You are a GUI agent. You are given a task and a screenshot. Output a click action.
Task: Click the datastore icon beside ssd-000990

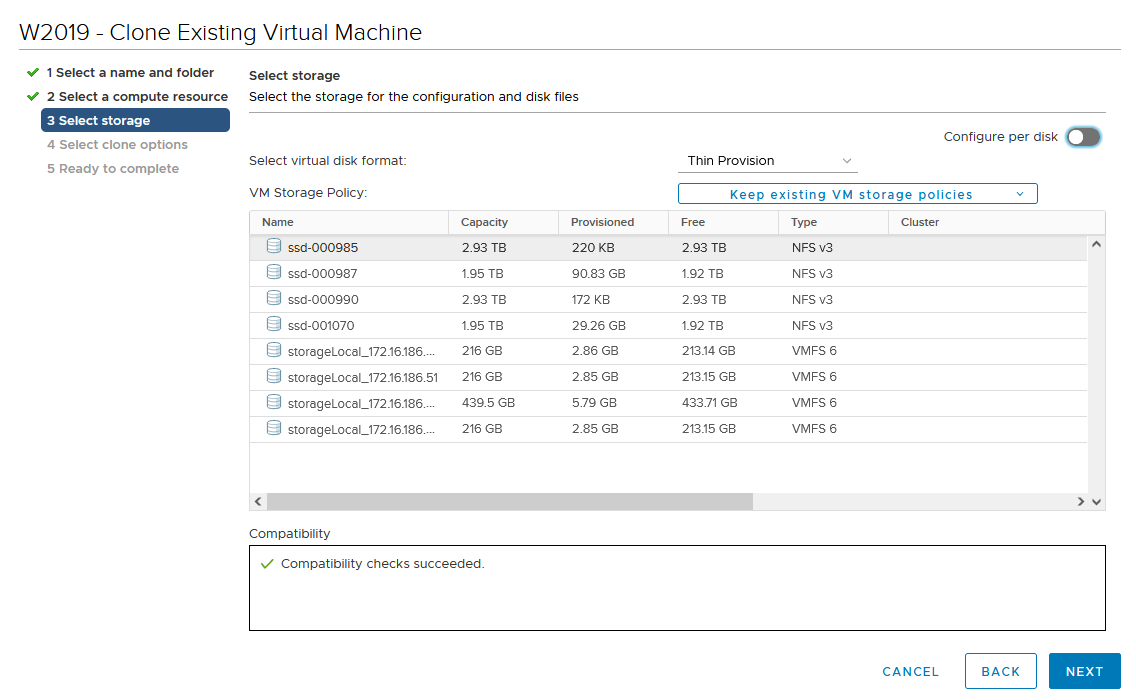coord(273,298)
